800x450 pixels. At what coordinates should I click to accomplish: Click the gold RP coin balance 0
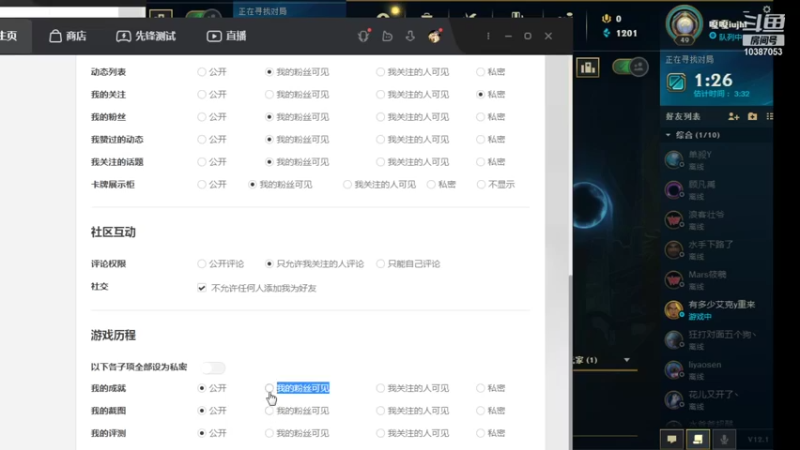pos(612,19)
